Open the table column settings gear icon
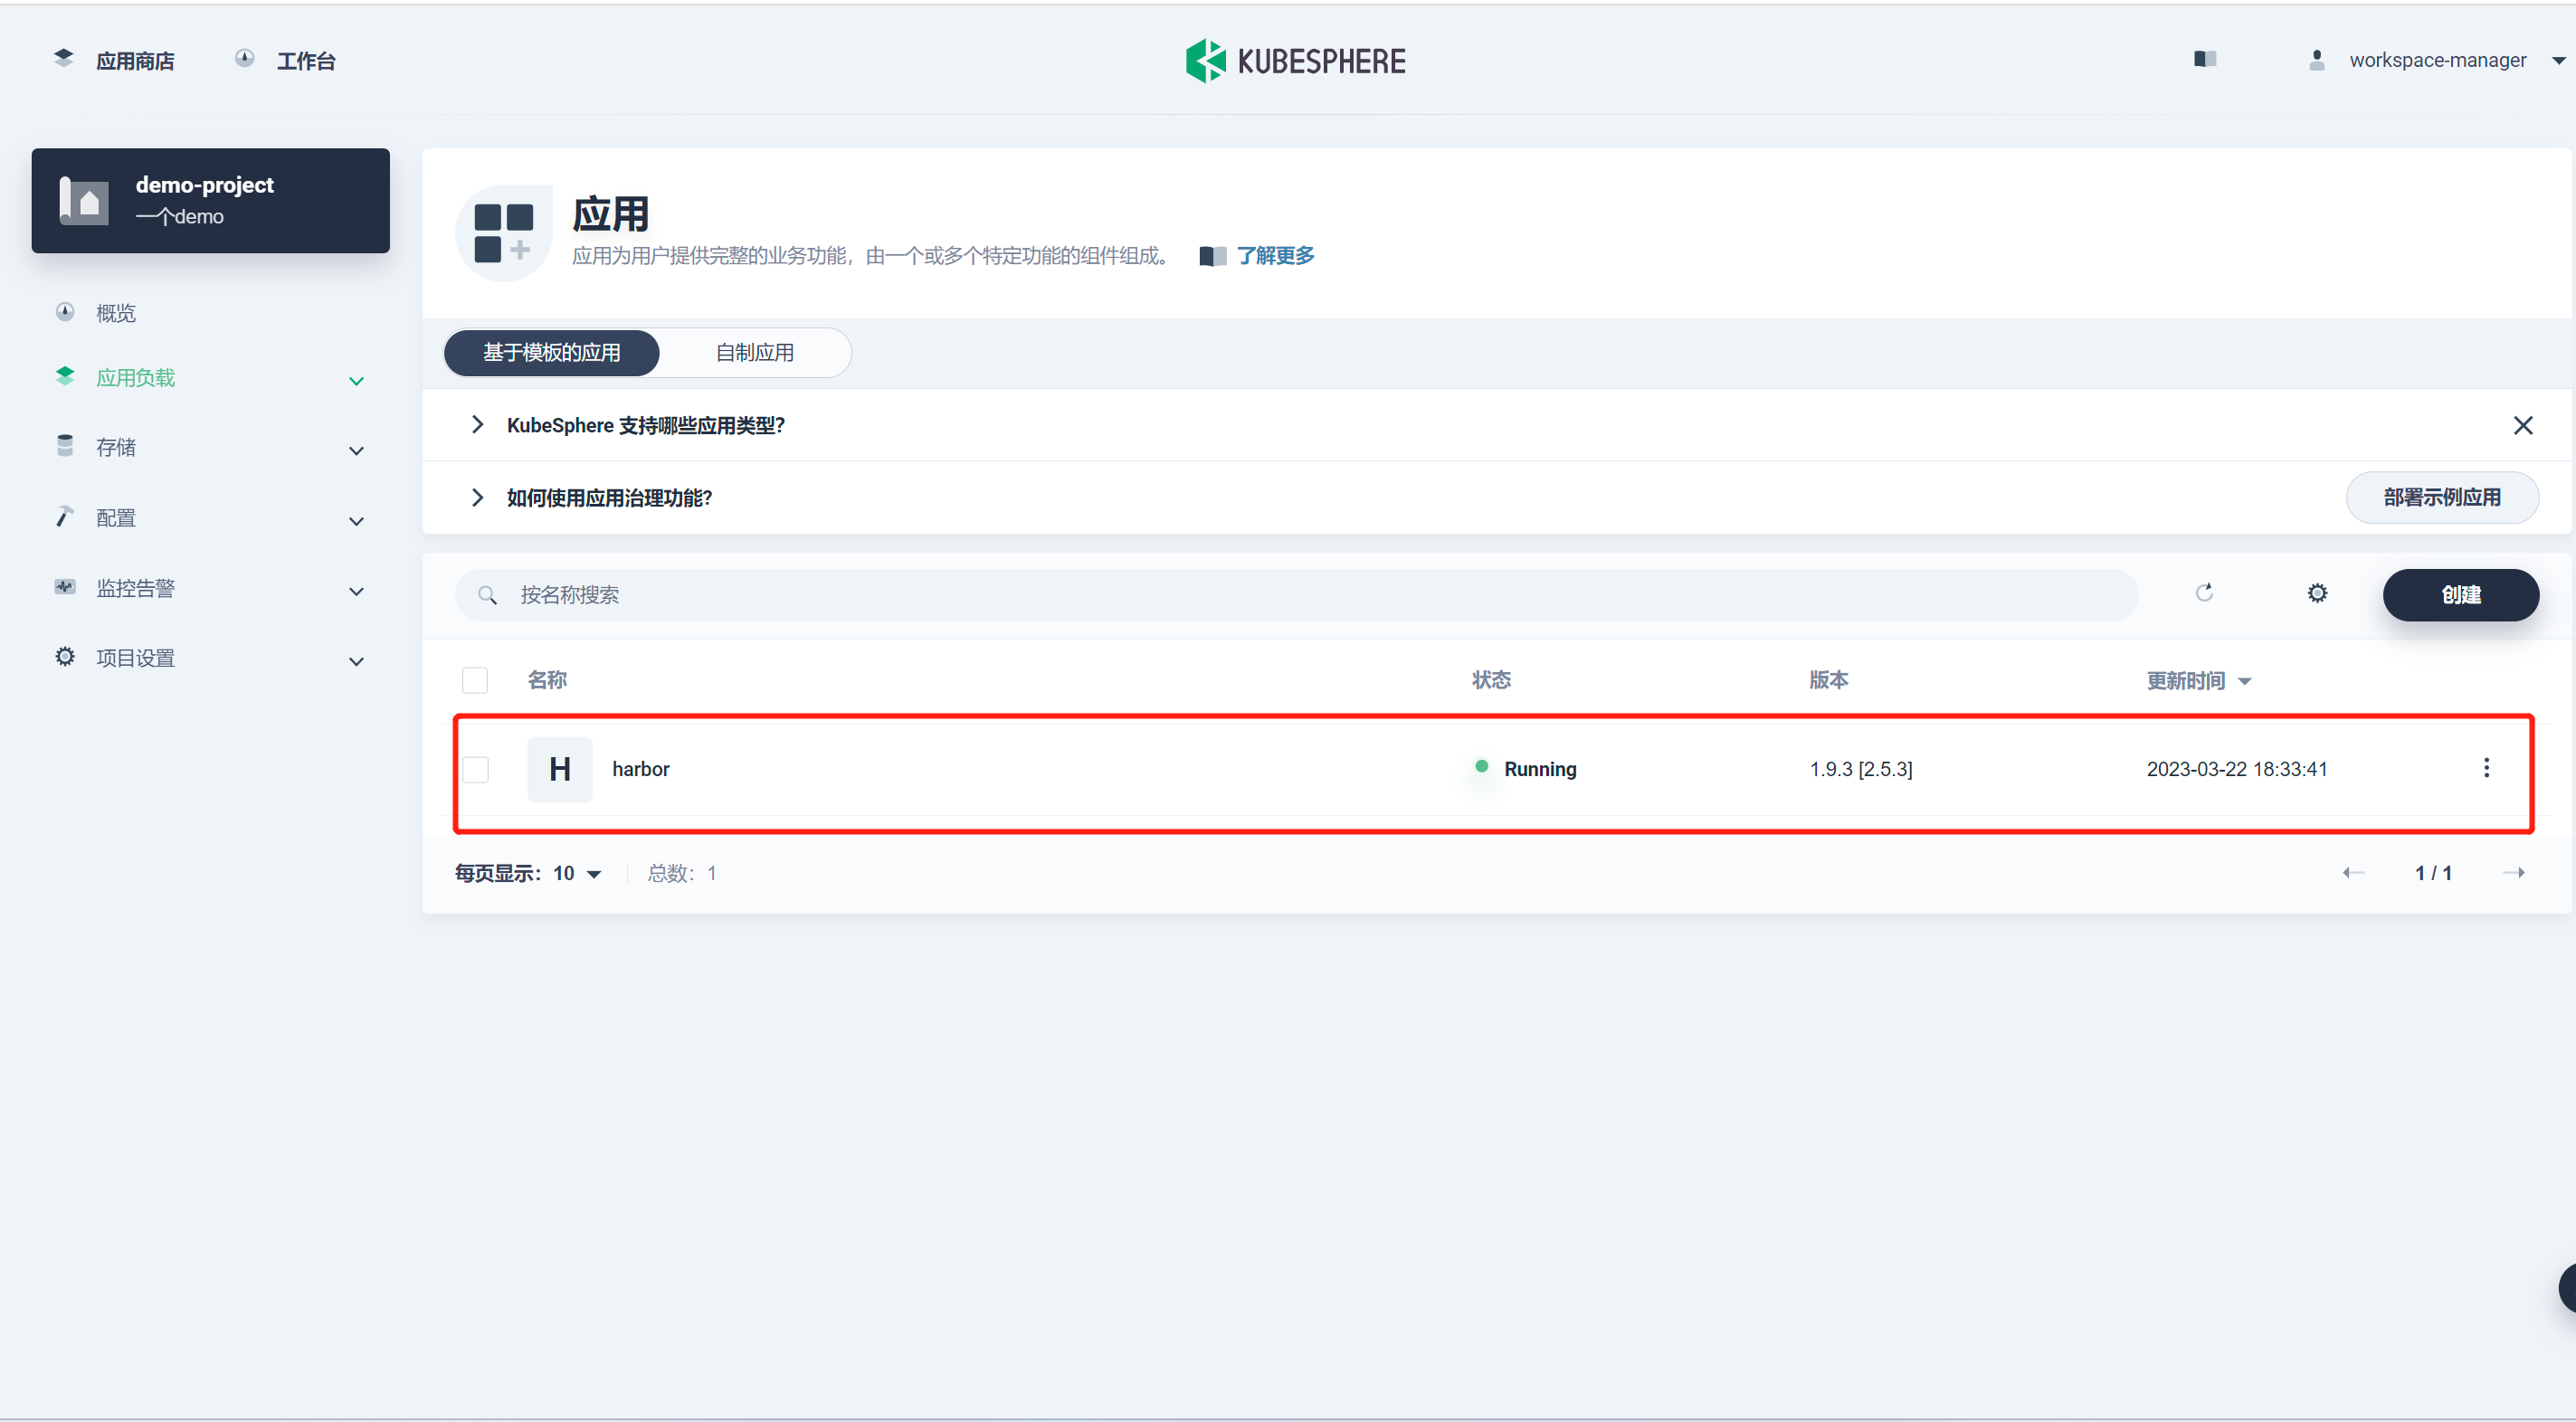2576x1422 pixels. (2318, 593)
